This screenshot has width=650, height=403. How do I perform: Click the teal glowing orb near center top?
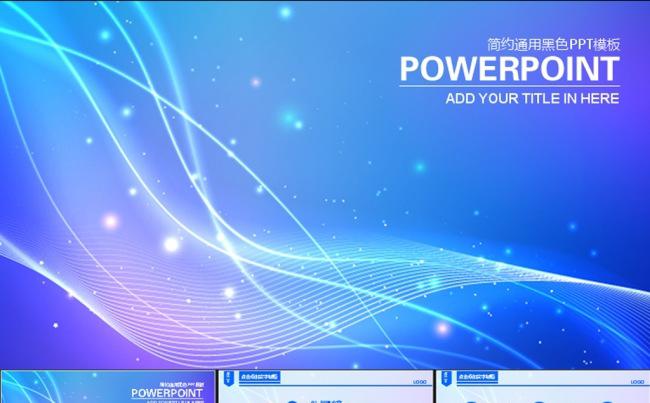click(289, 118)
